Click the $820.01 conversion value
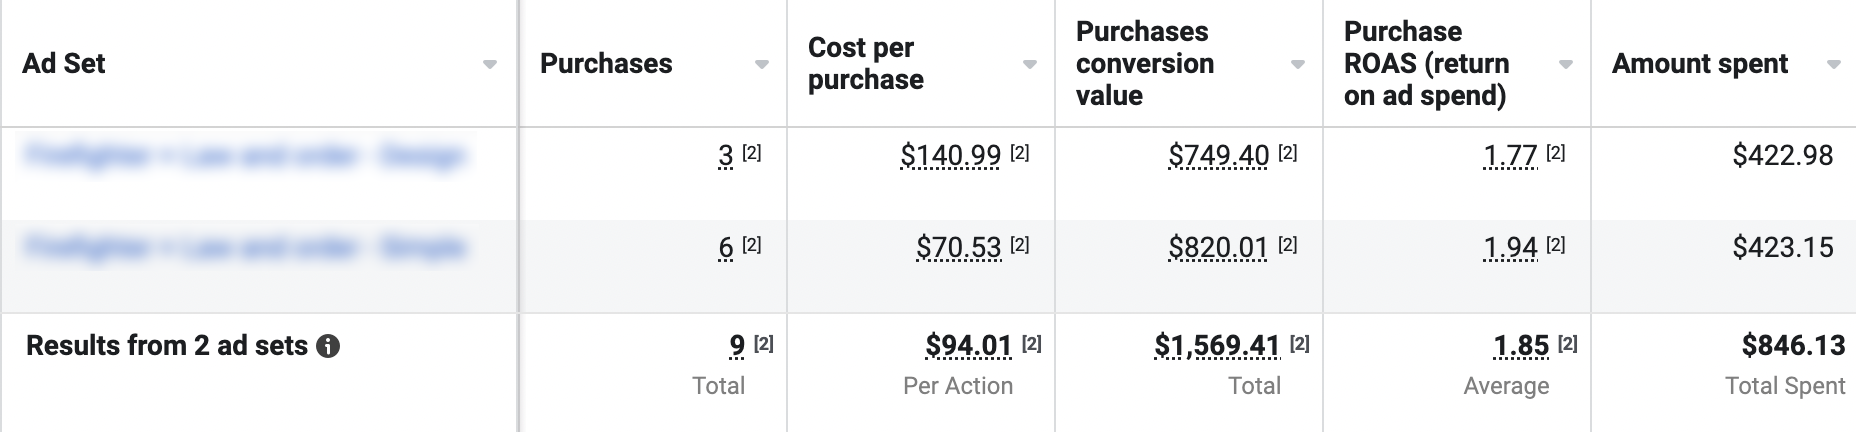The image size is (1856, 432). click(1218, 247)
